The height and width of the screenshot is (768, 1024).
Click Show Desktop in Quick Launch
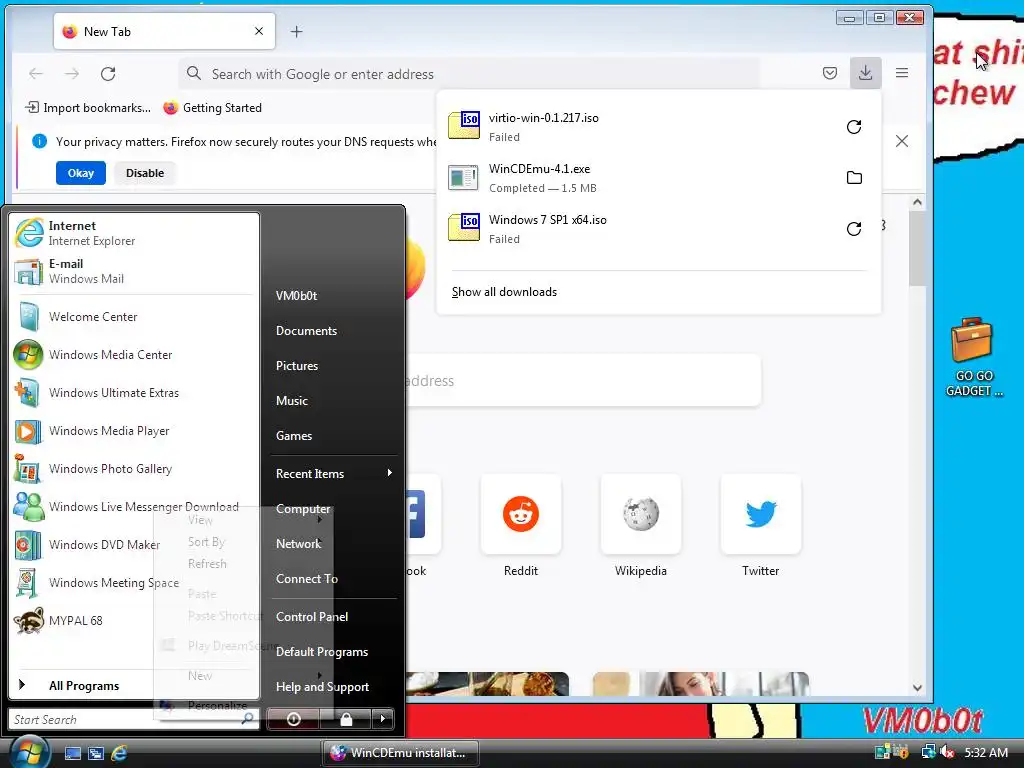(72, 754)
